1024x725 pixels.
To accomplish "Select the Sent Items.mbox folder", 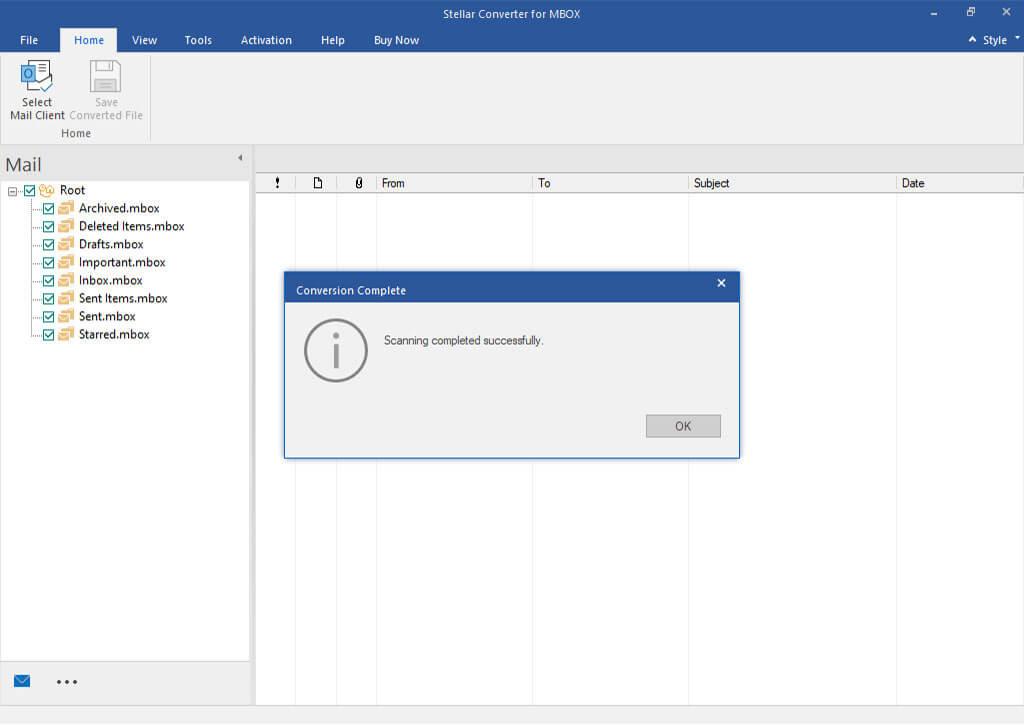I will pyautogui.click(x=123, y=298).
